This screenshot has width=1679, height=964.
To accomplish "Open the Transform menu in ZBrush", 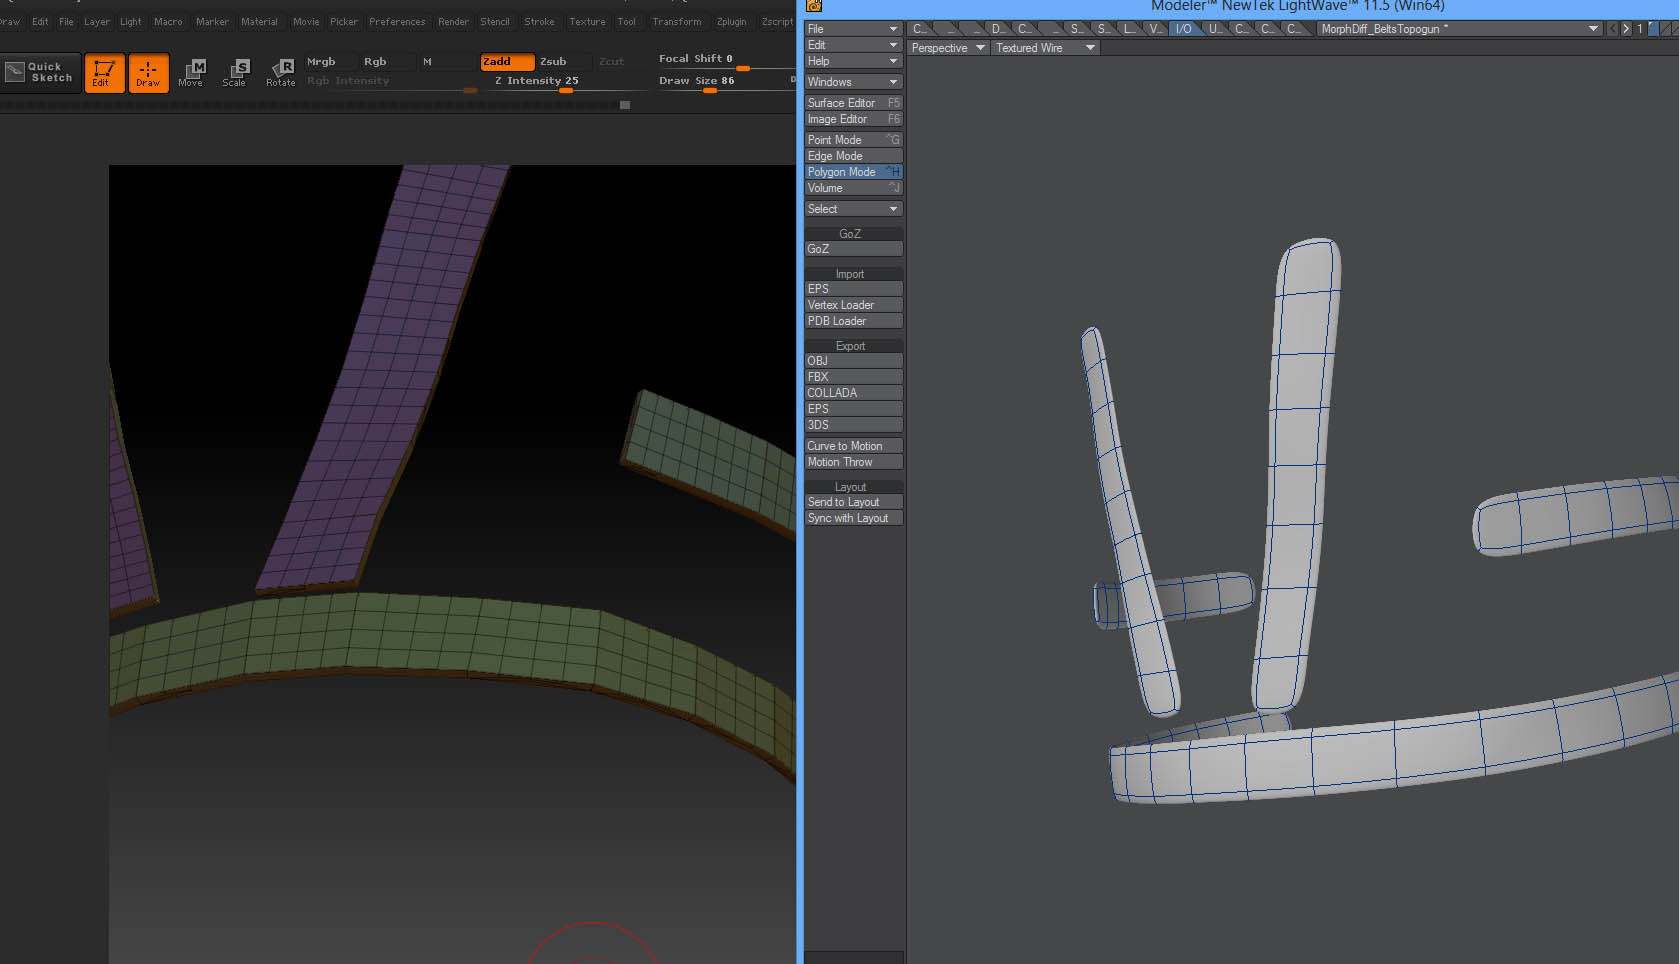I will (x=677, y=22).
